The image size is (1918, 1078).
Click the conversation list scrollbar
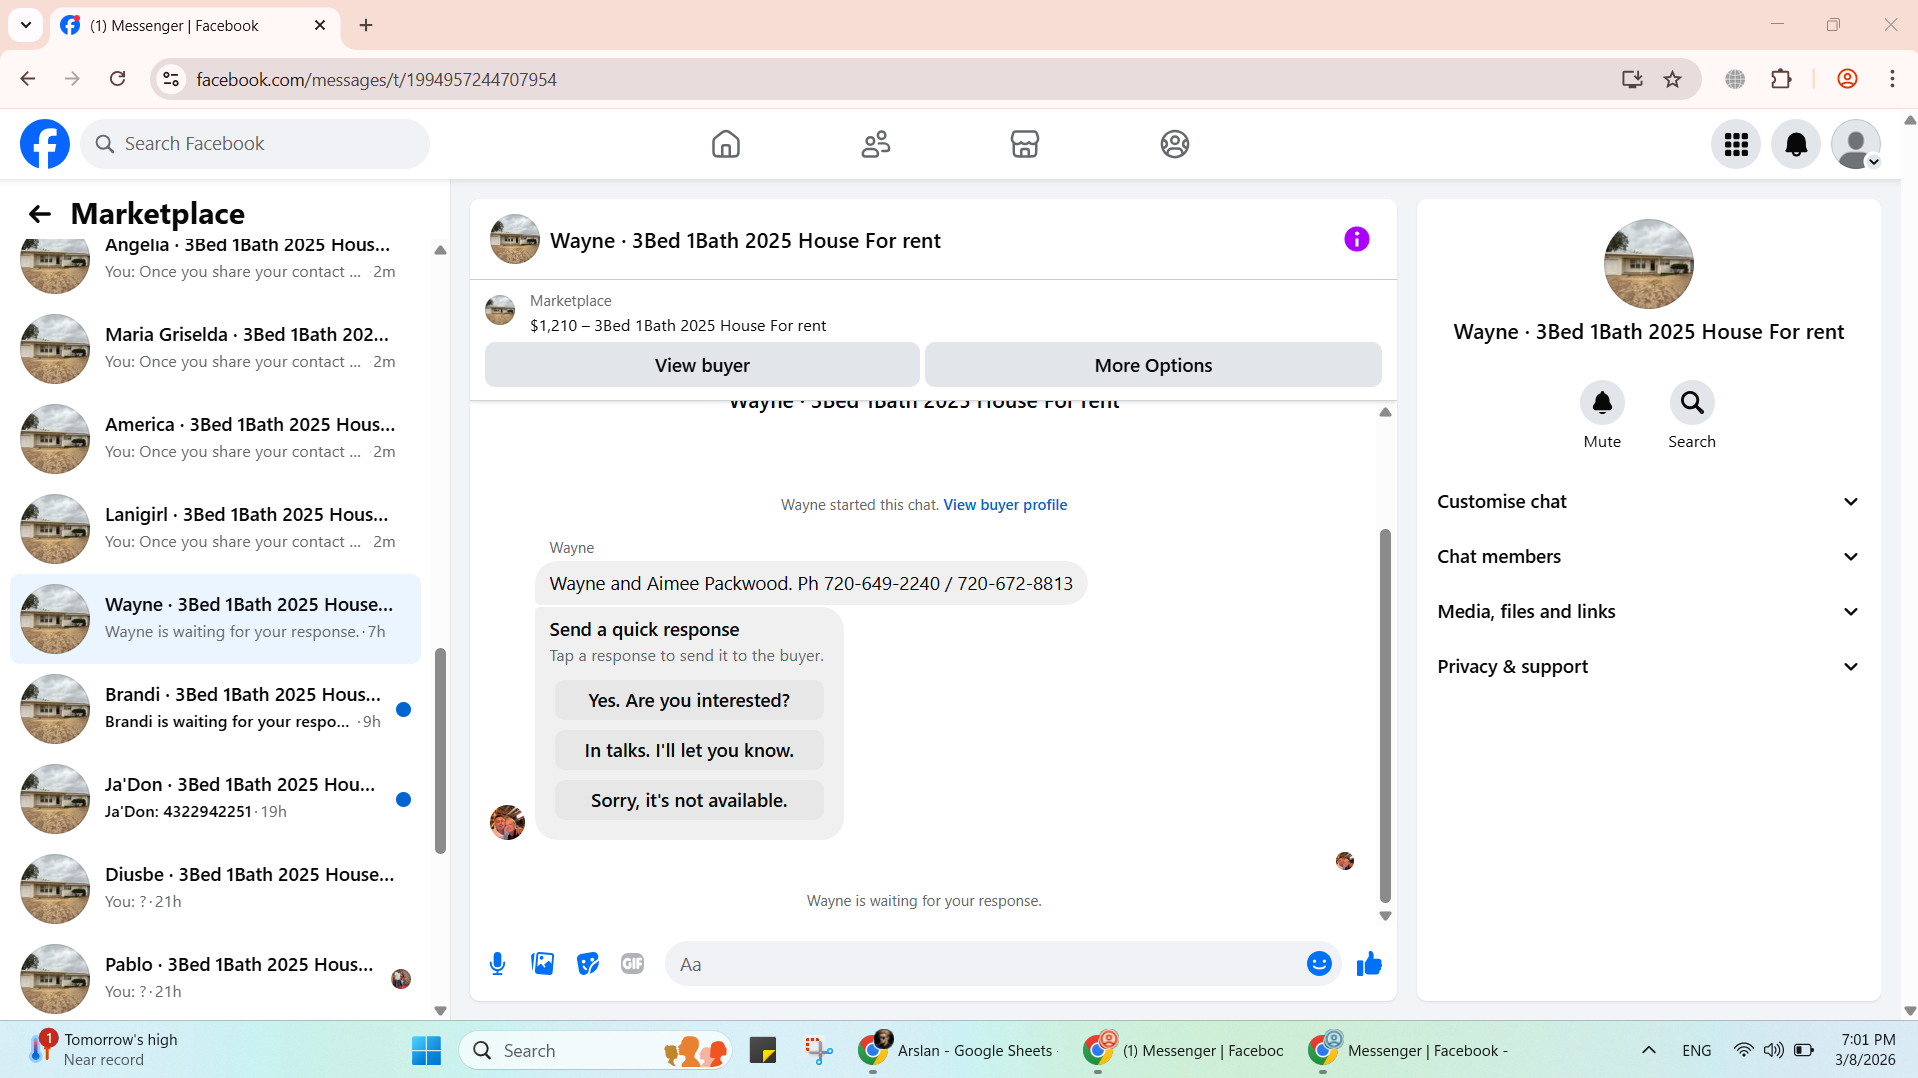pos(440,750)
